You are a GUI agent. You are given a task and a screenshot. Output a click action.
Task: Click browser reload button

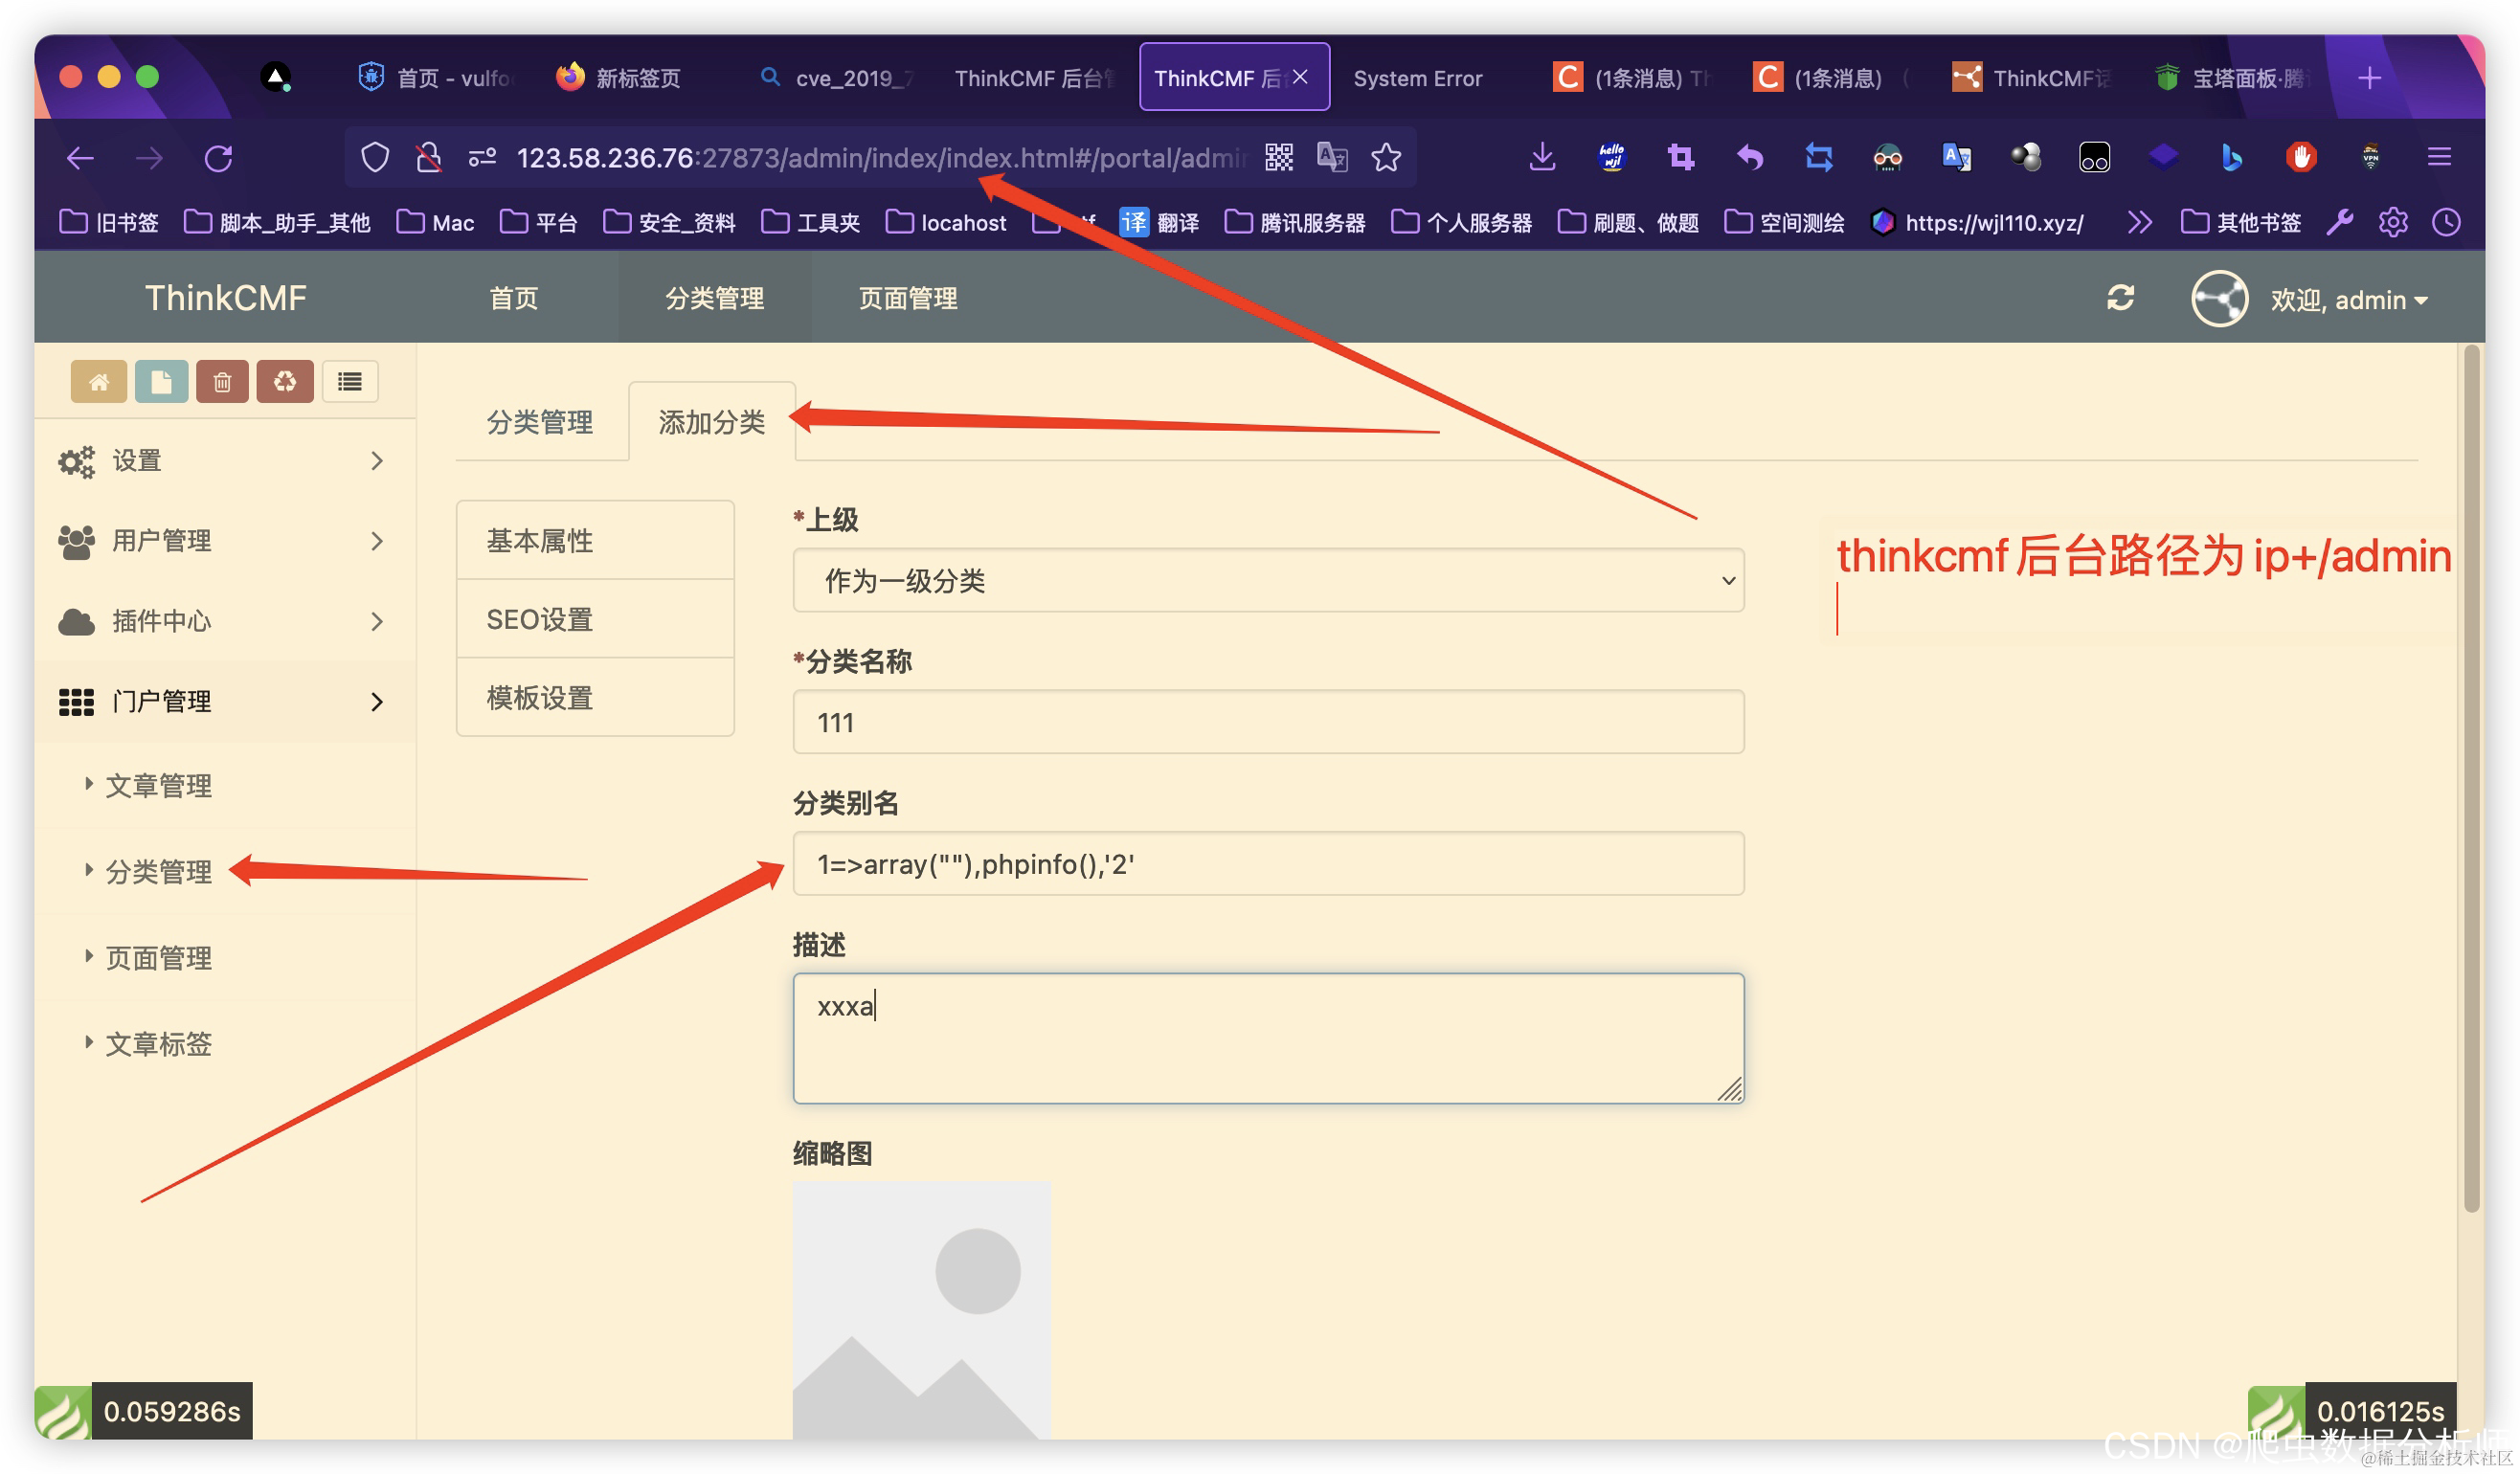[218, 158]
